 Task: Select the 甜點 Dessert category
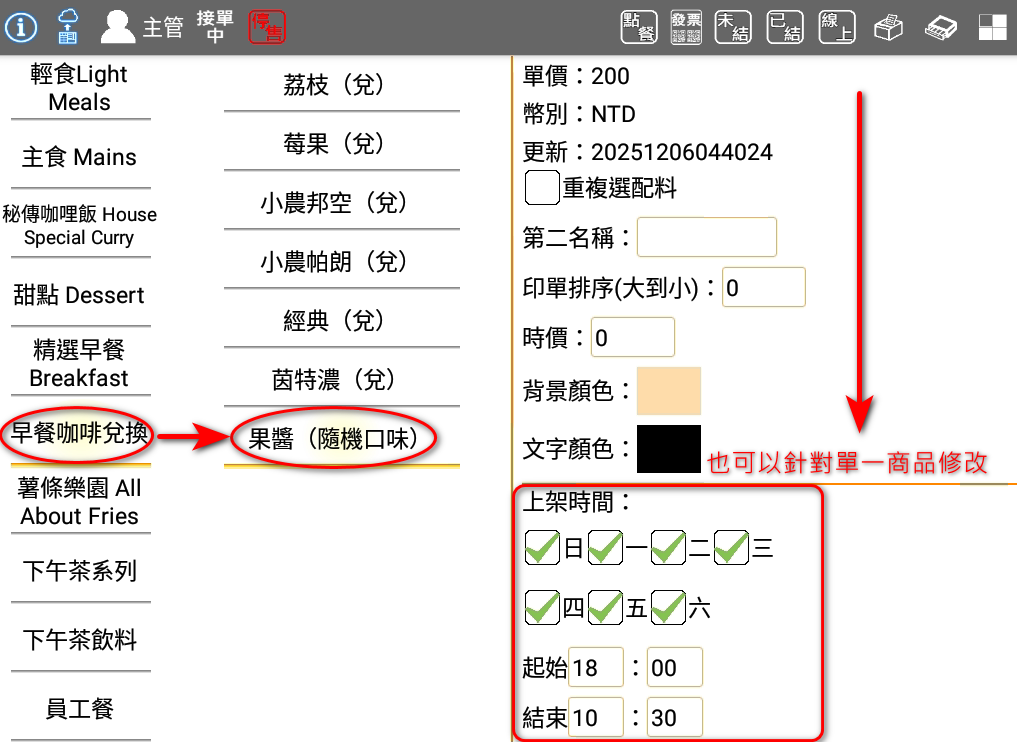pos(80,296)
